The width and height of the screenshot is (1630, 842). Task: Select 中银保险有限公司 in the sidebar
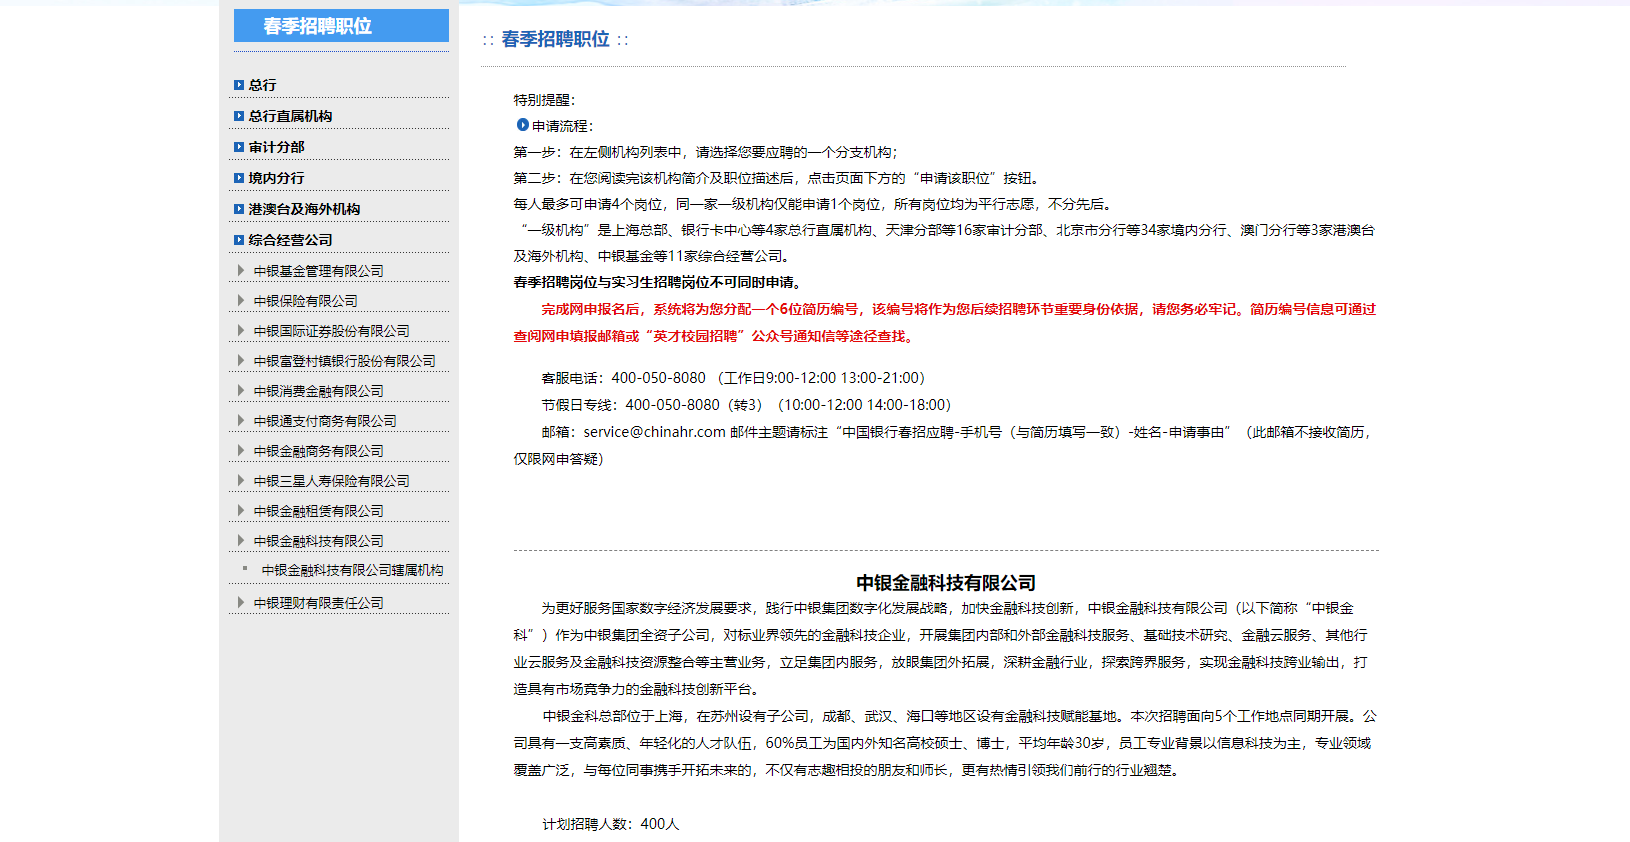point(305,301)
